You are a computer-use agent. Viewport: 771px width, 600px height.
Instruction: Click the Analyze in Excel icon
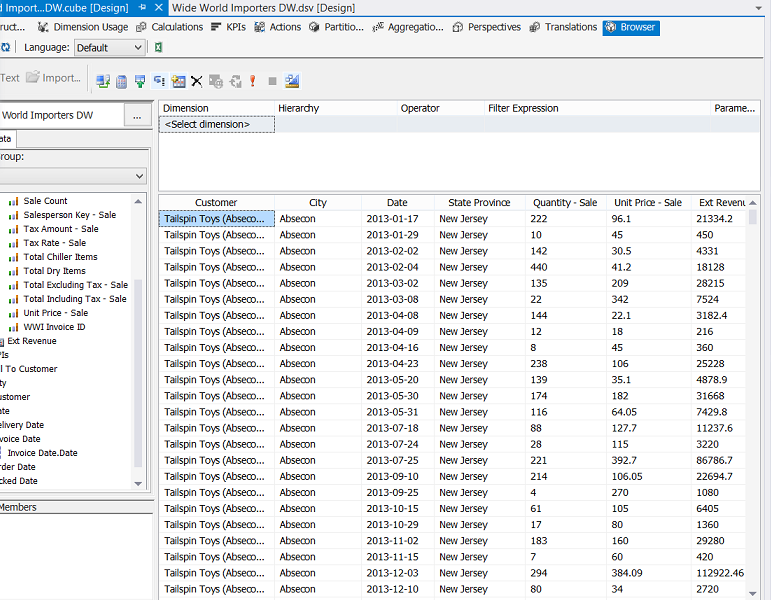[159, 47]
